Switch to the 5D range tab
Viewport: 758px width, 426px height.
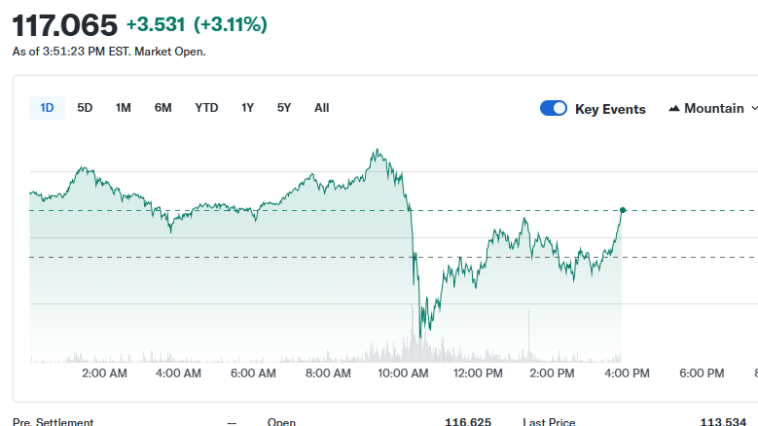(x=85, y=108)
